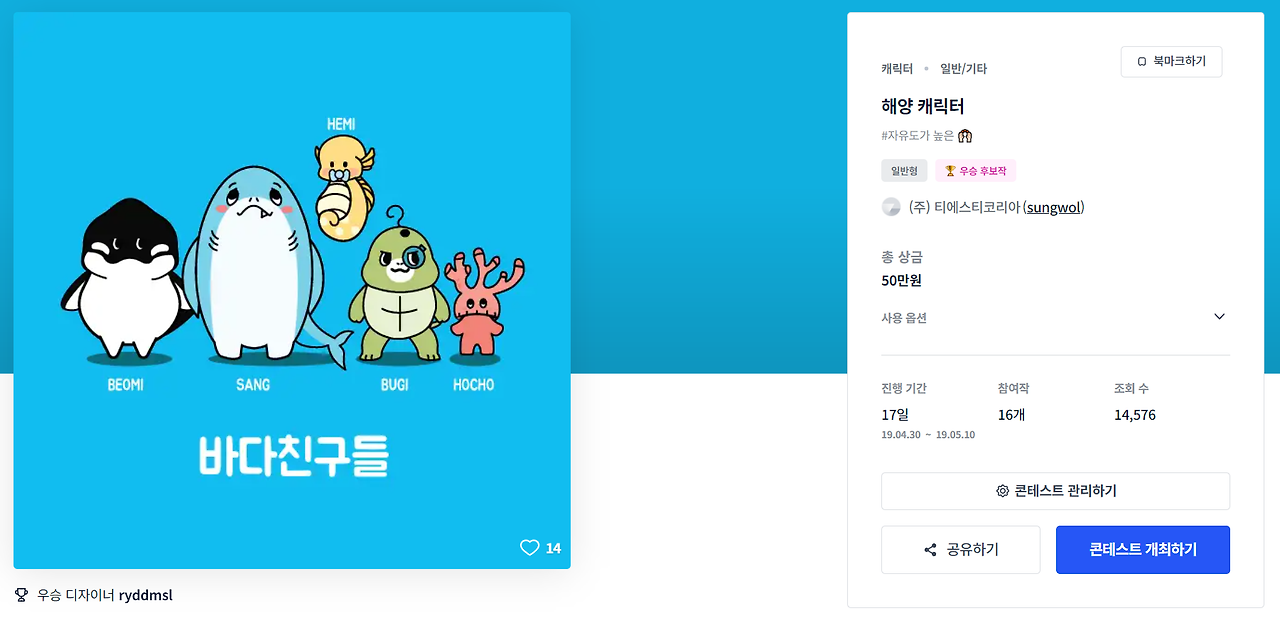Click the gear icon in 콘테스트 관리하기
Viewport: 1280px width, 618px height.
1002,491
